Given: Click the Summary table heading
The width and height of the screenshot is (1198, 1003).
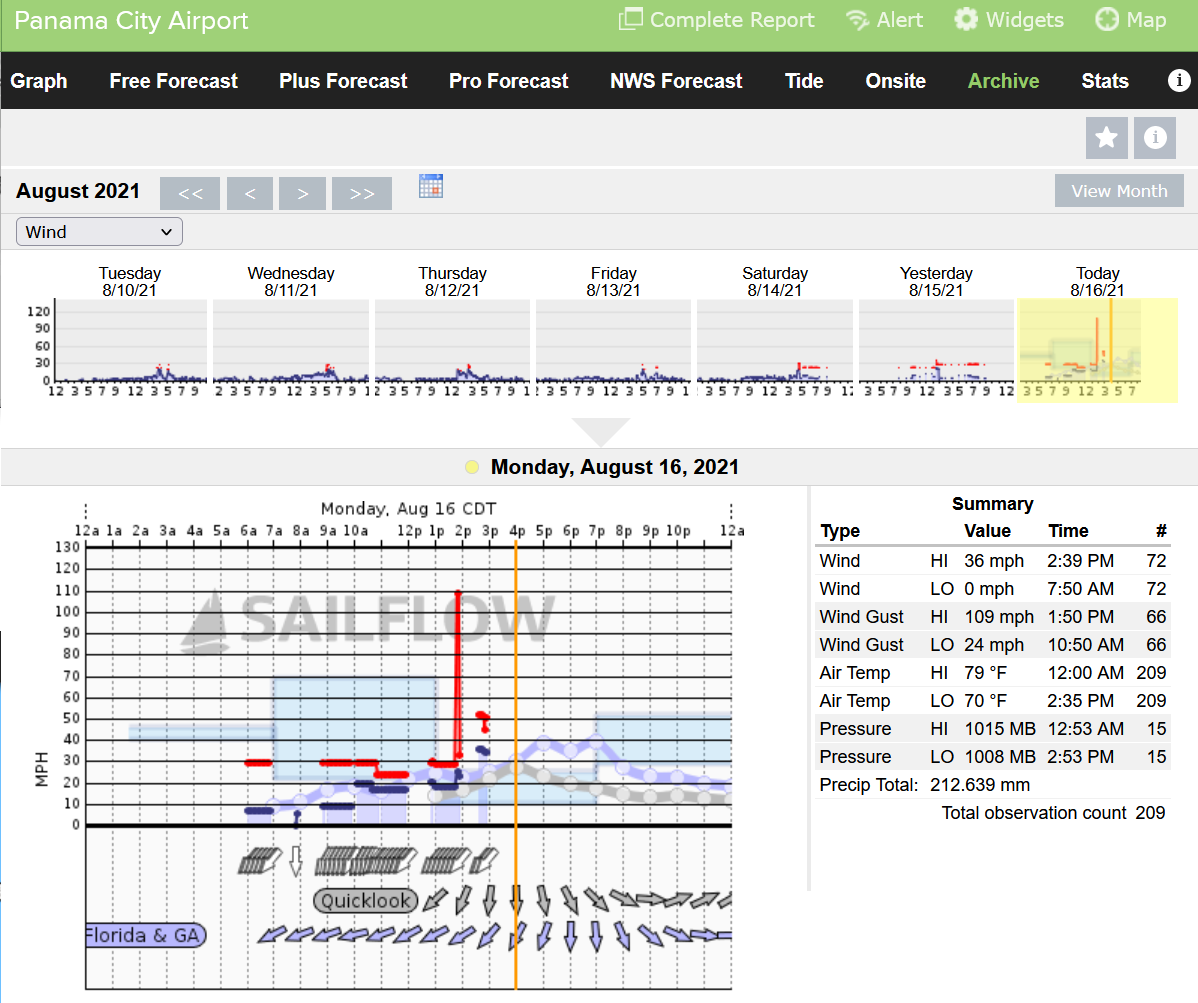Looking at the screenshot, I should click(992, 503).
